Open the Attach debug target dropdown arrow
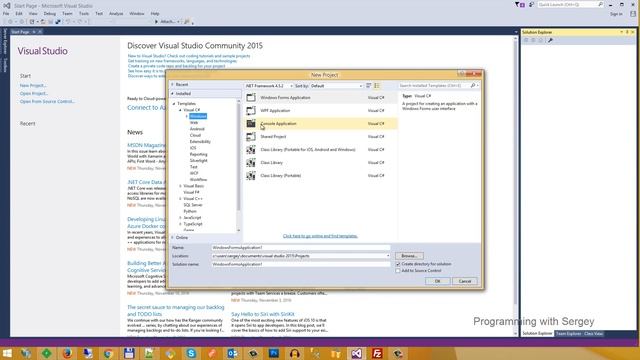Screen dimensions: 640x360 [178, 22]
